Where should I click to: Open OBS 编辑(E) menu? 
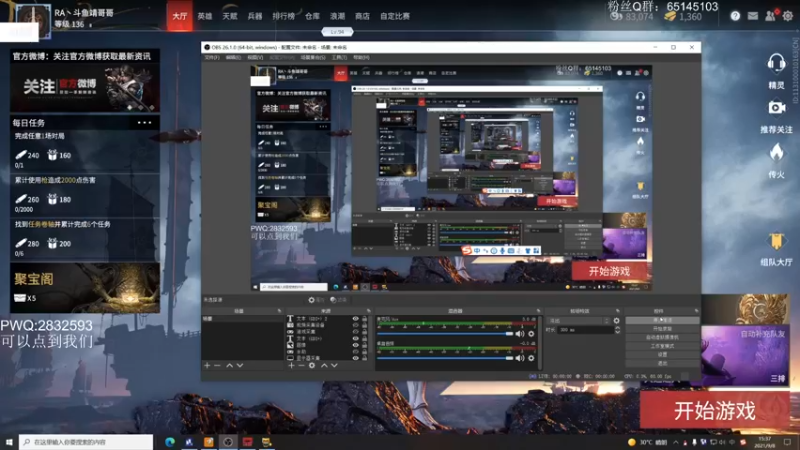(233, 58)
